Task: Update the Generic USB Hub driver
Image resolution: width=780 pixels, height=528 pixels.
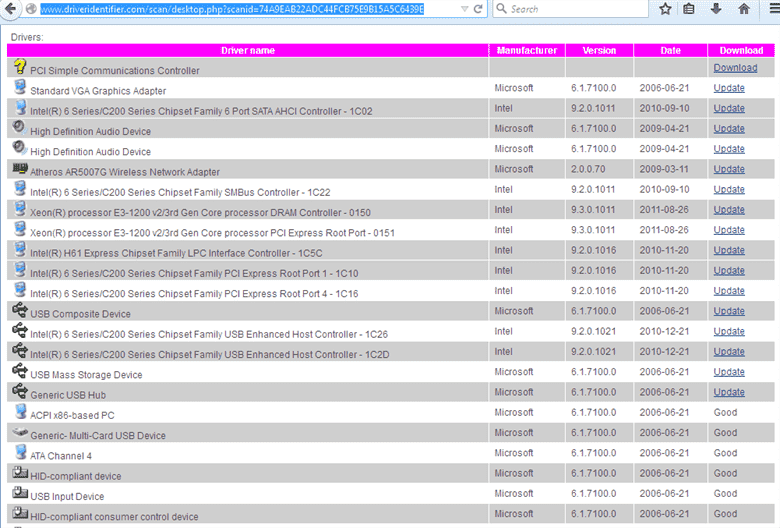Action: [x=729, y=392]
